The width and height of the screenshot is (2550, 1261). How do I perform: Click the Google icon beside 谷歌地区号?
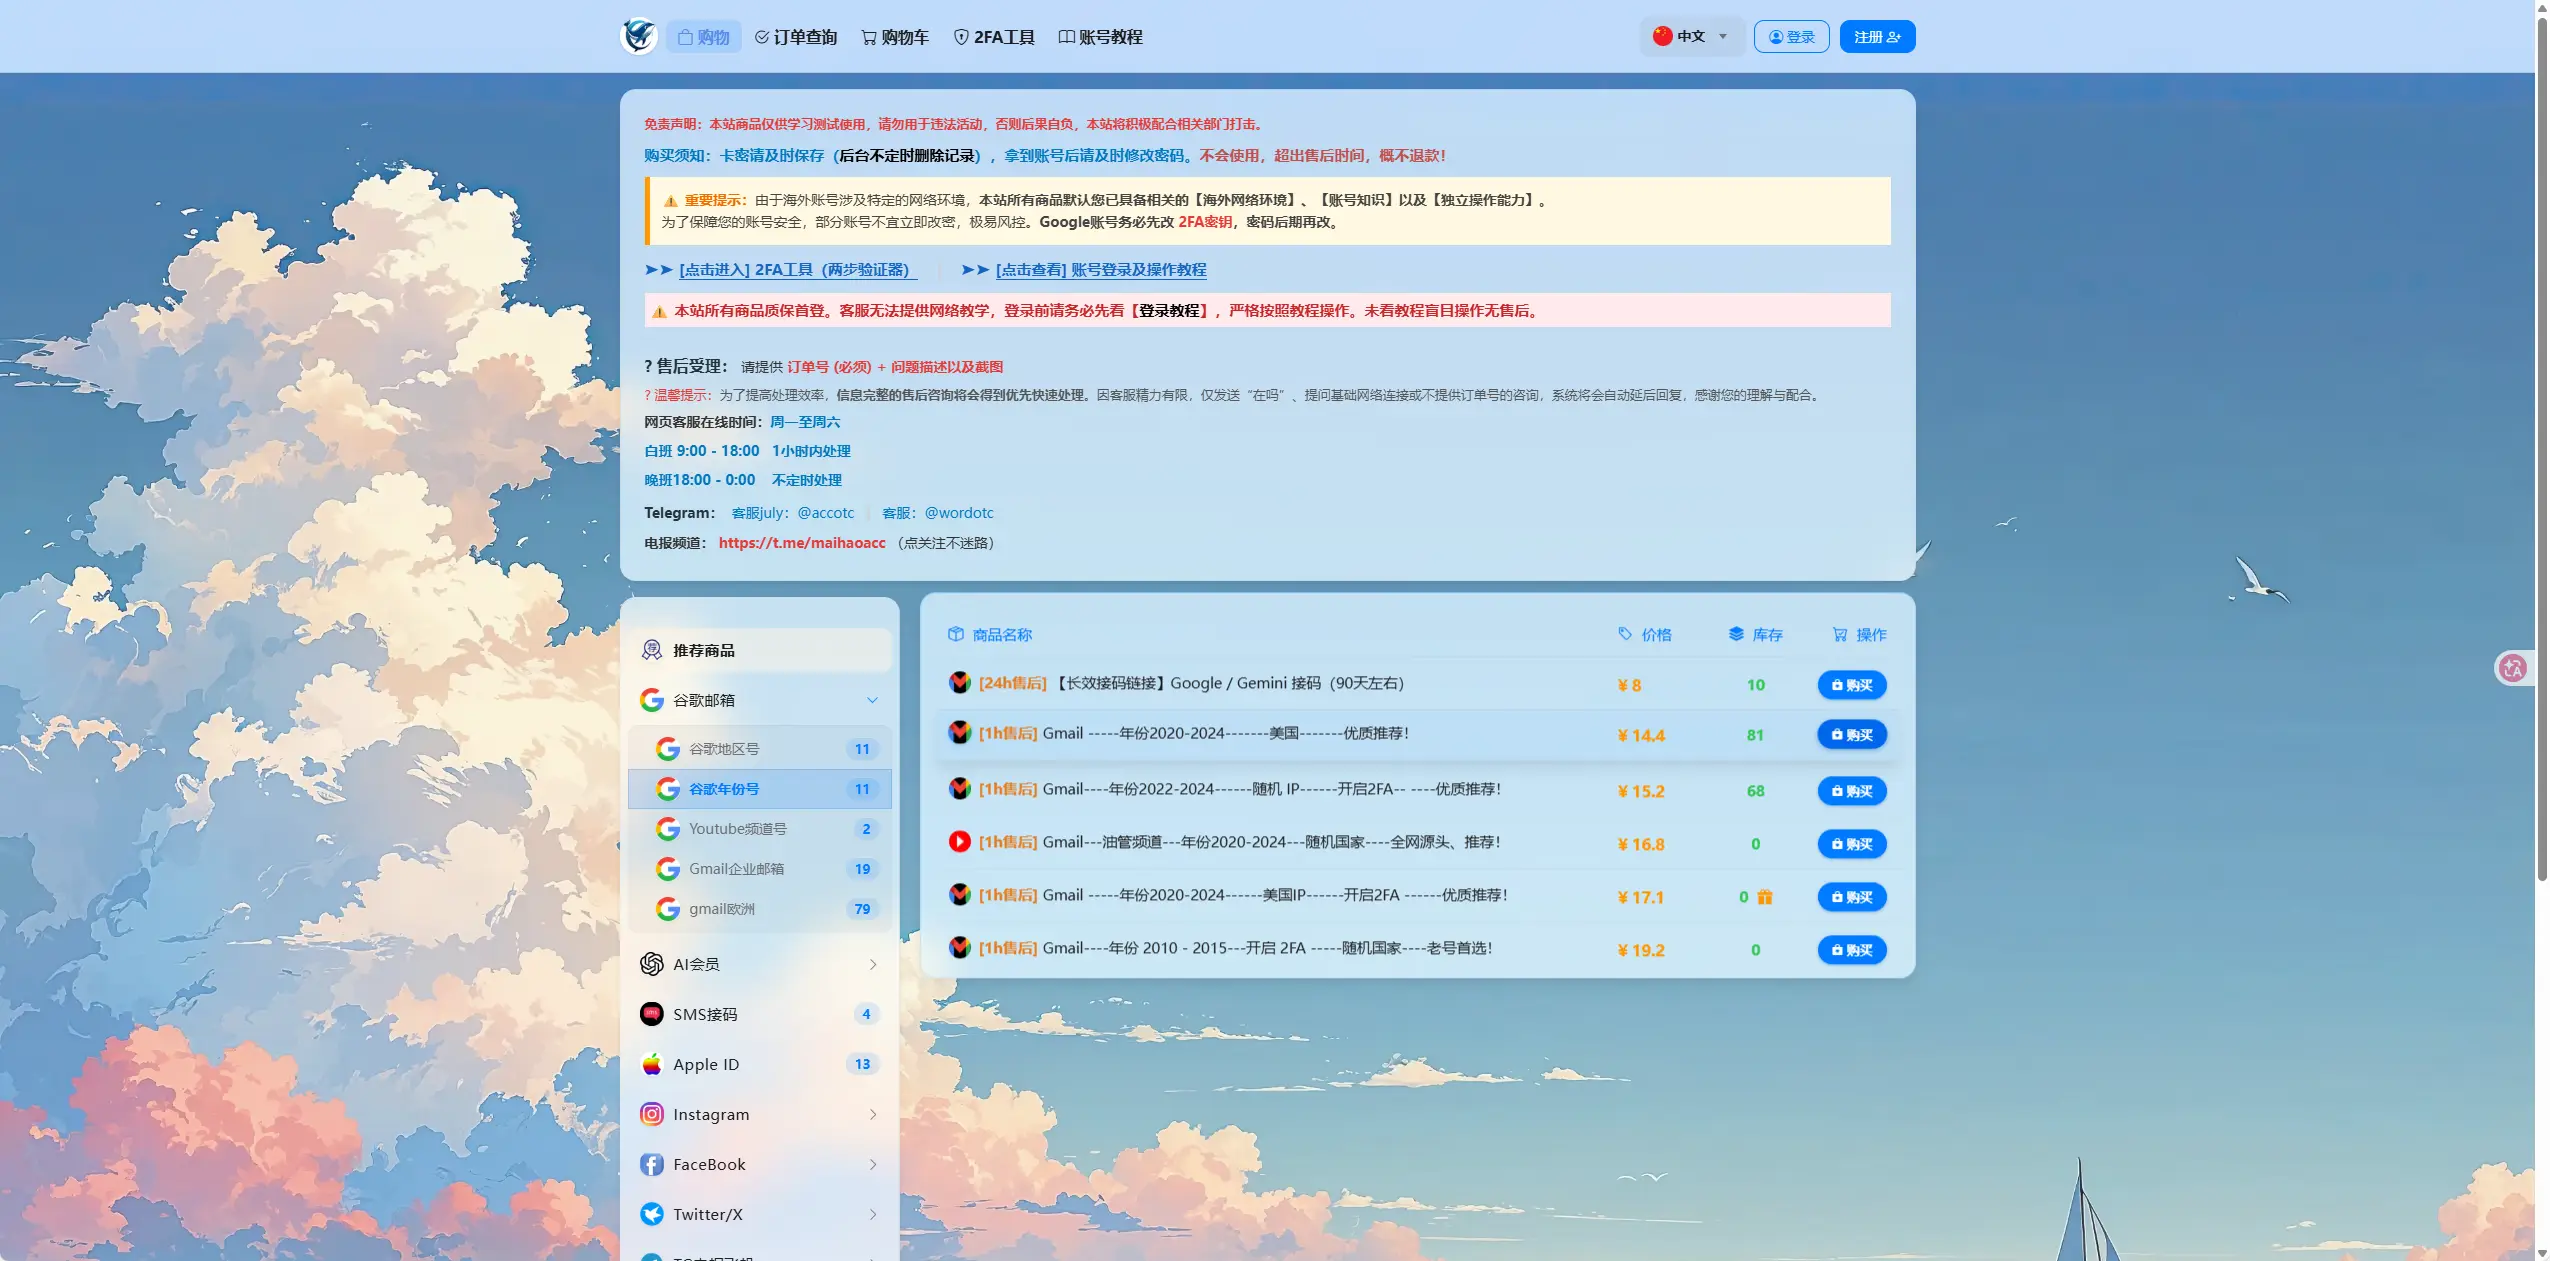click(668, 749)
